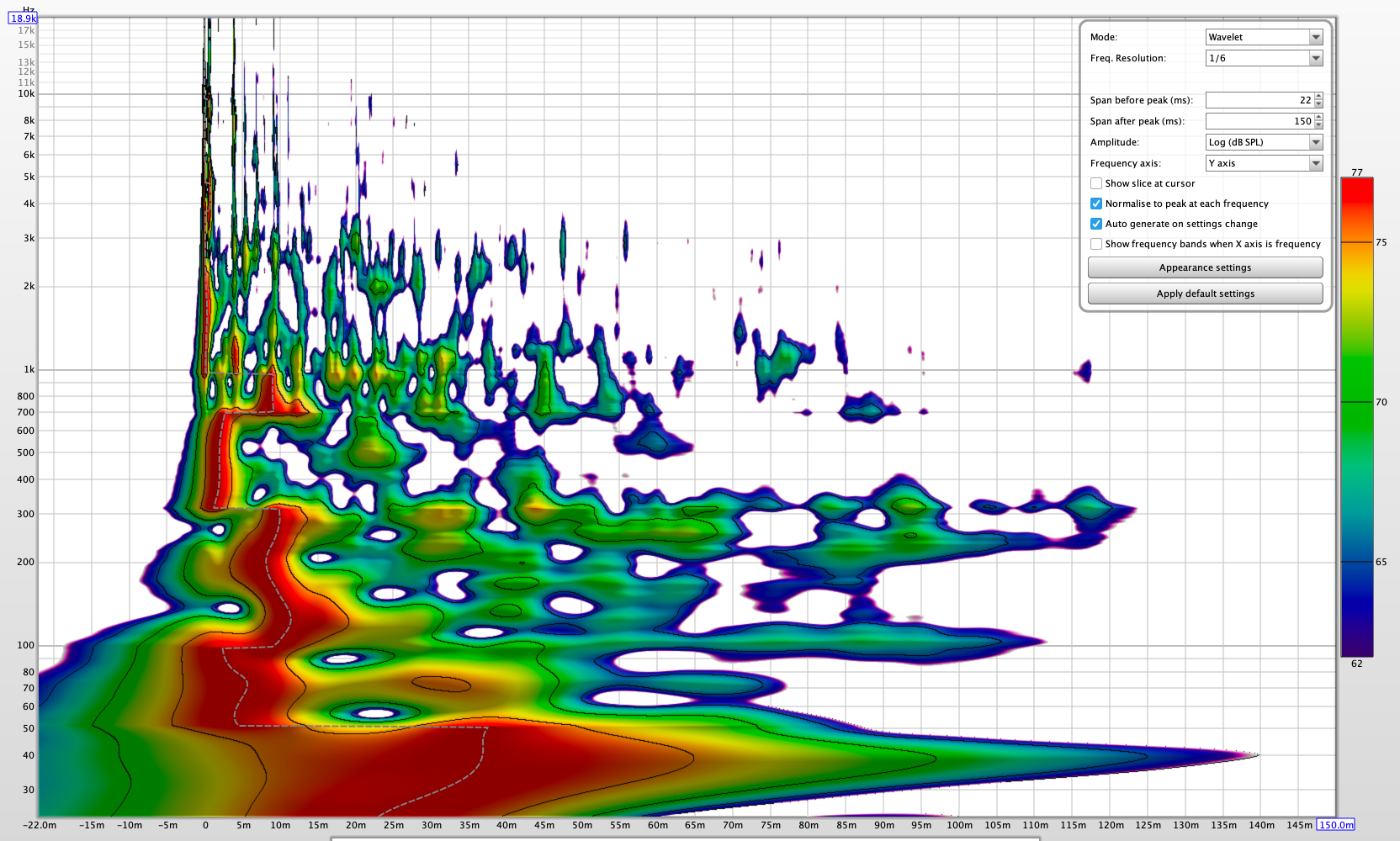Expand the Freq. Resolution dropdown

(1264, 58)
